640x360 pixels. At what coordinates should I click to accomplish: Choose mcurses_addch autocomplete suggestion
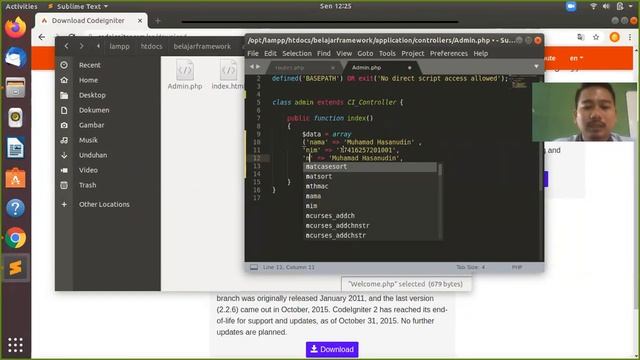[x=370, y=216]
